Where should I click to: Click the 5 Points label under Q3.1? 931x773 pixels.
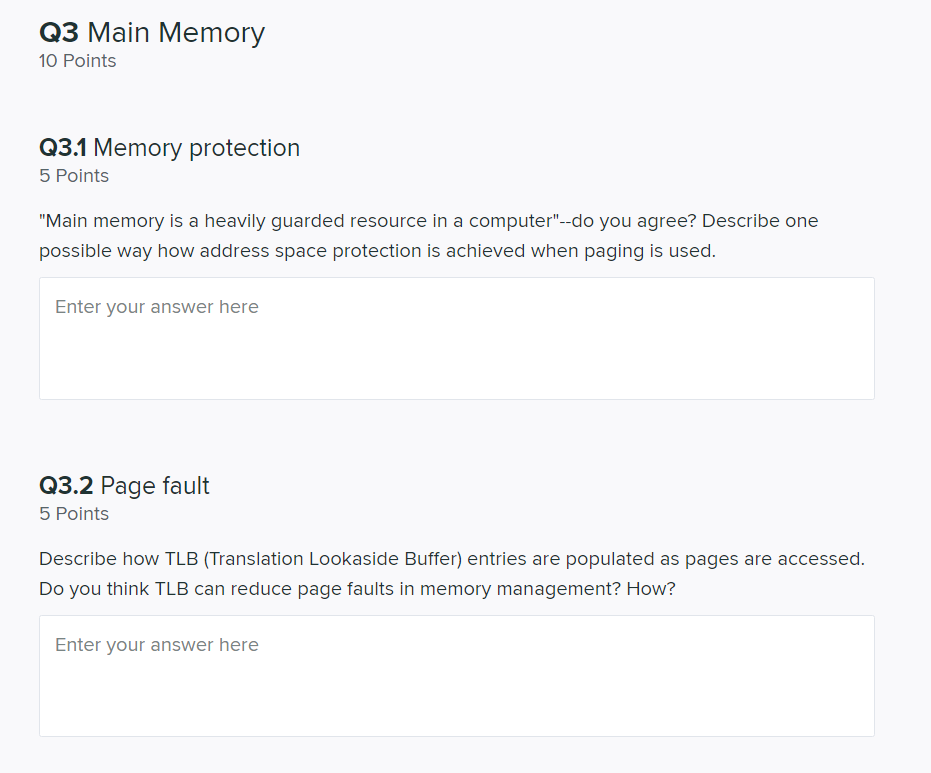coord(73,175)
